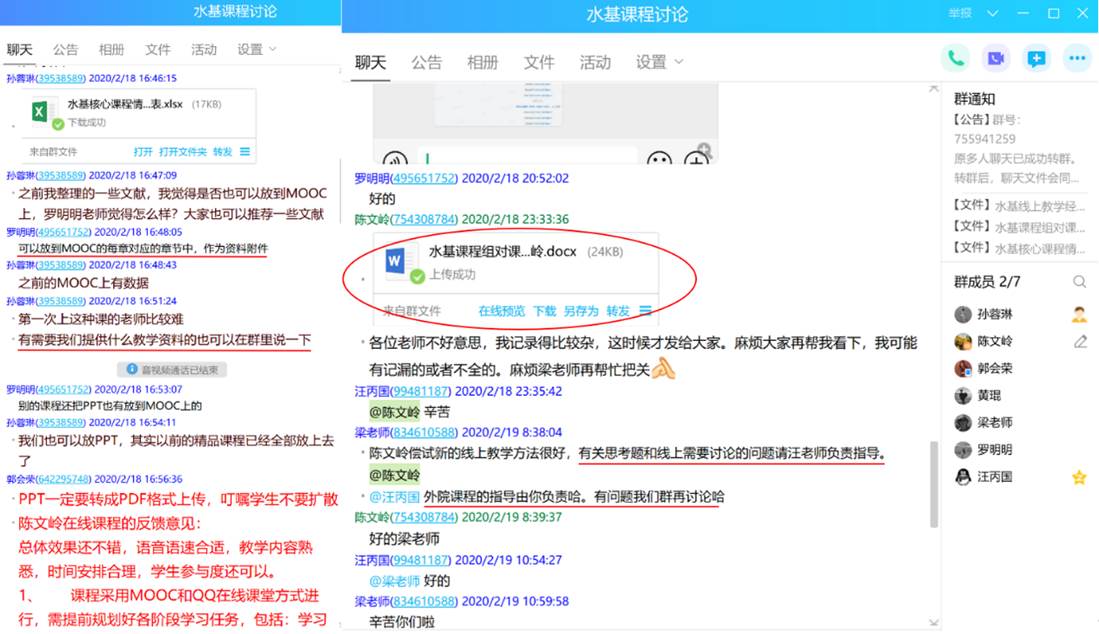Open the xlsx file card's hamburger menu

tap(245, 152)
